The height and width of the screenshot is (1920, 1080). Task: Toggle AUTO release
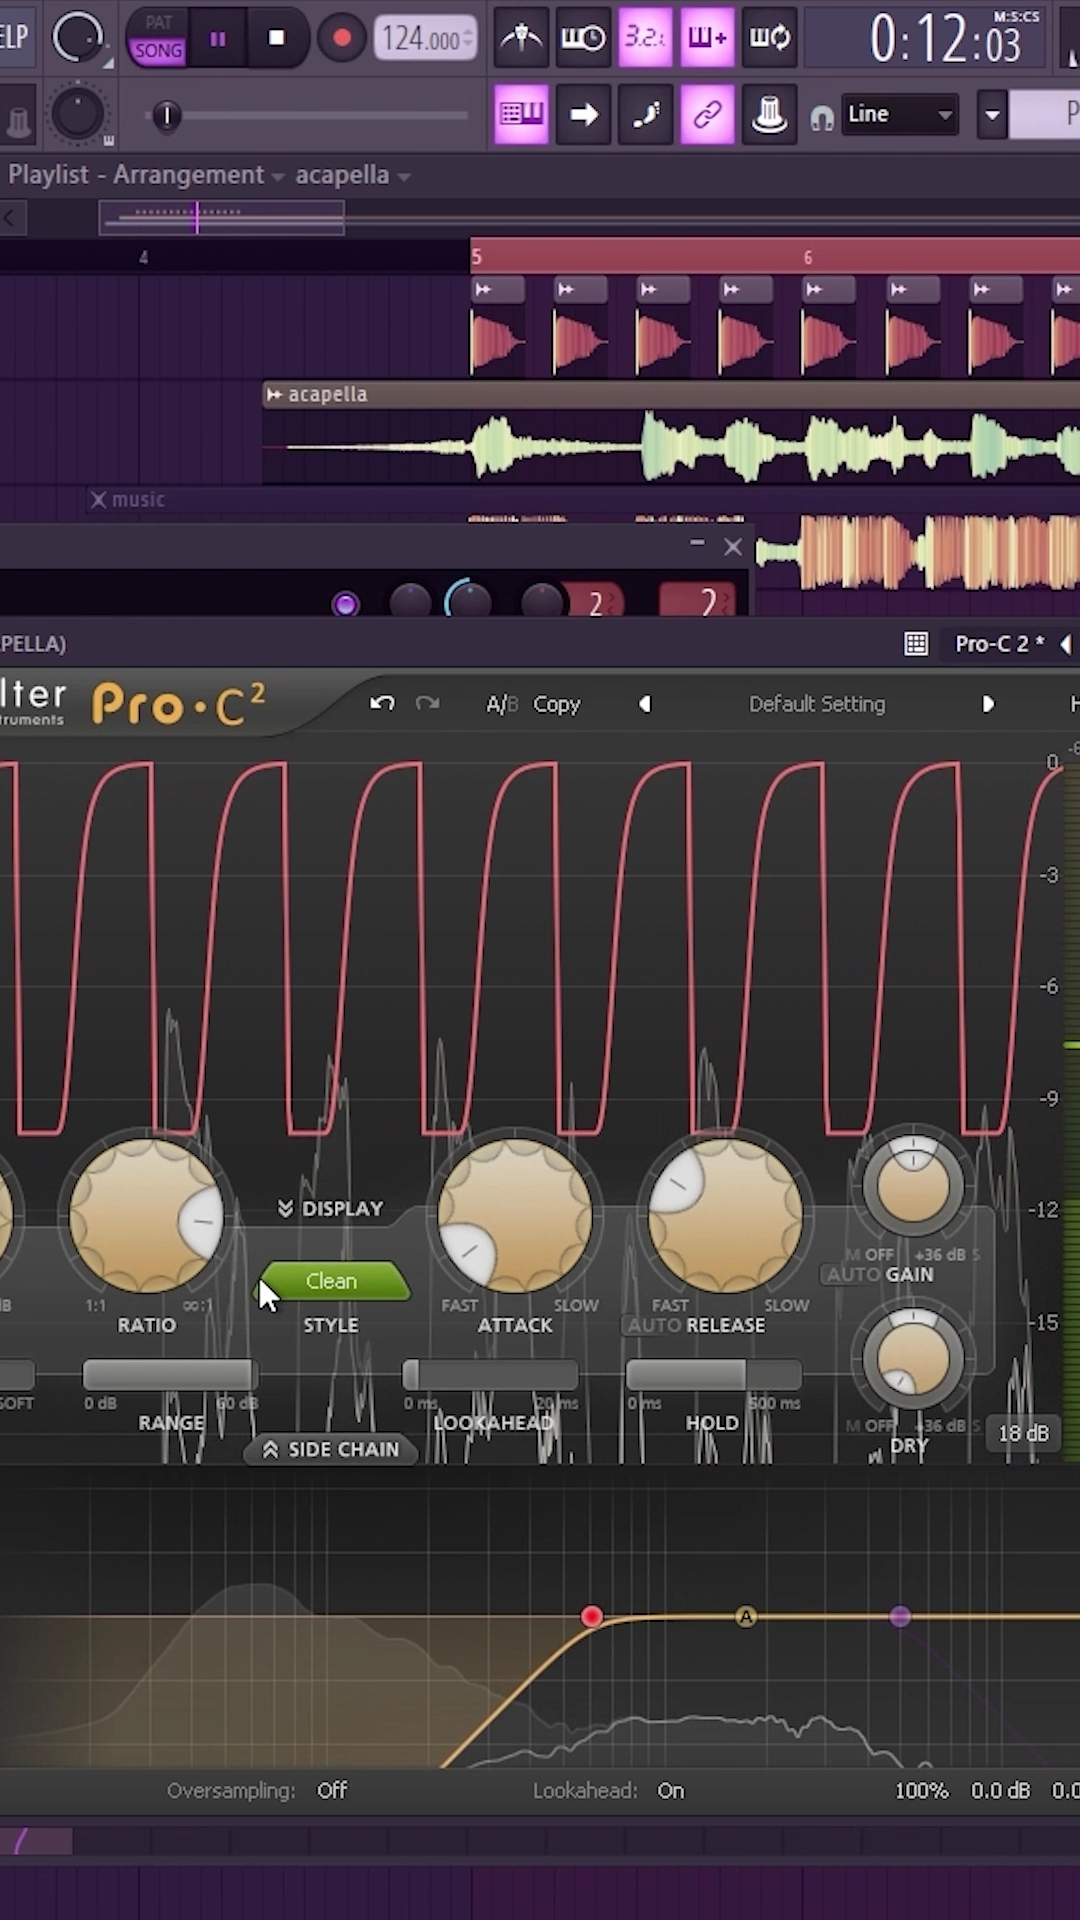pos(654,1325)
